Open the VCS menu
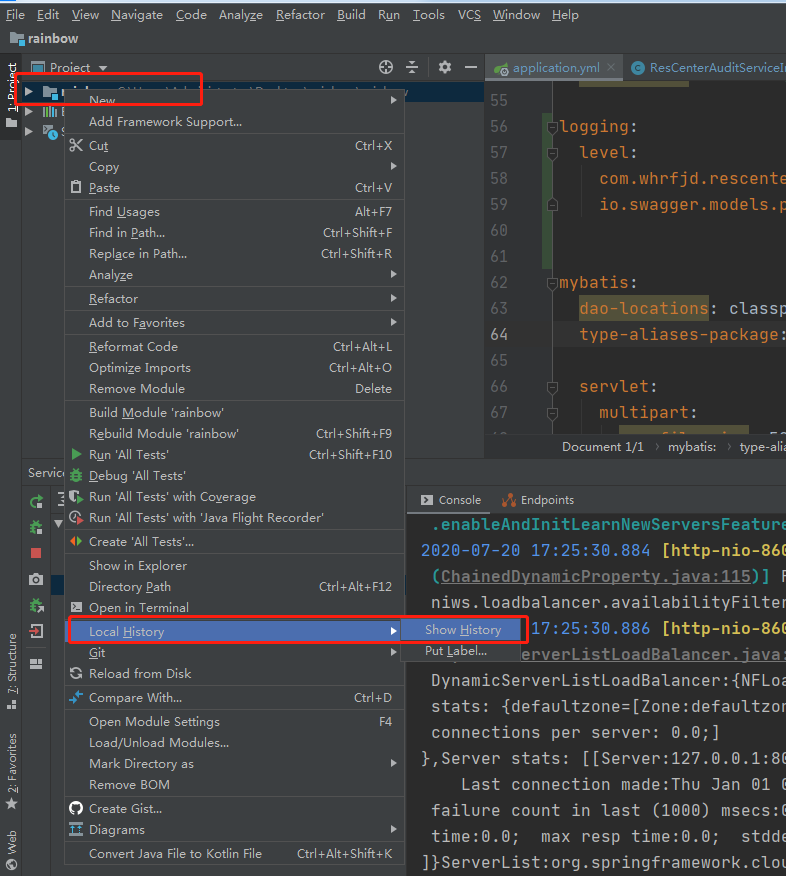Image resolution: width=786 pixels, height=876 pixels. point(469,15)
